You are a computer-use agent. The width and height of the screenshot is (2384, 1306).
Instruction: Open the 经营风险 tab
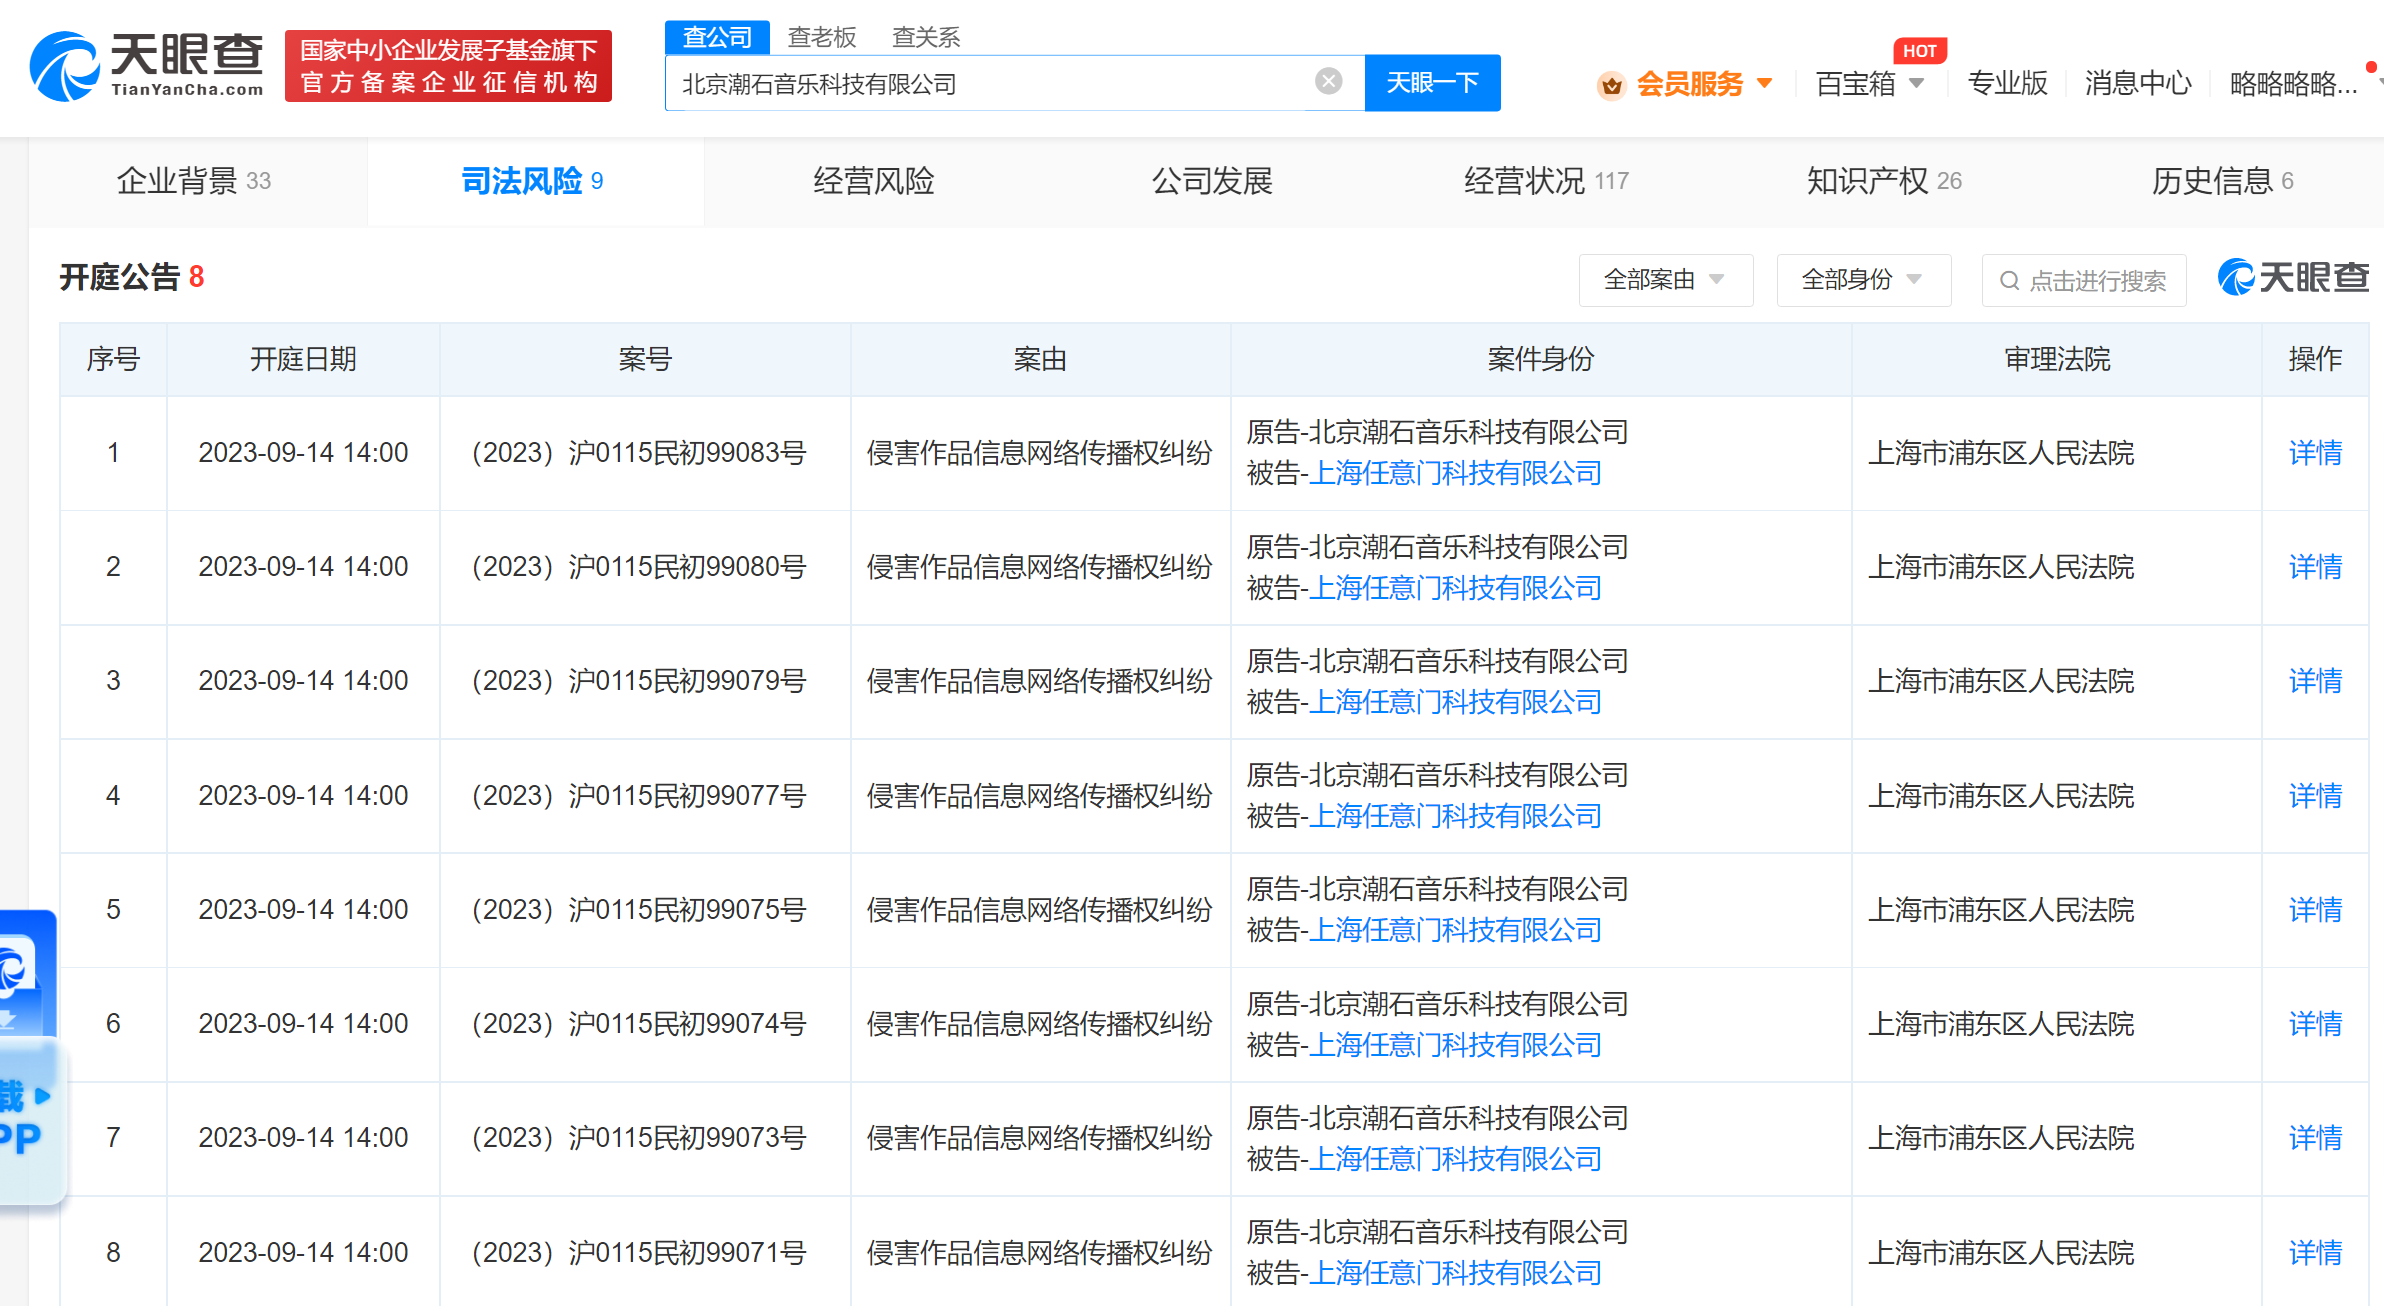(x=873, y=181)
